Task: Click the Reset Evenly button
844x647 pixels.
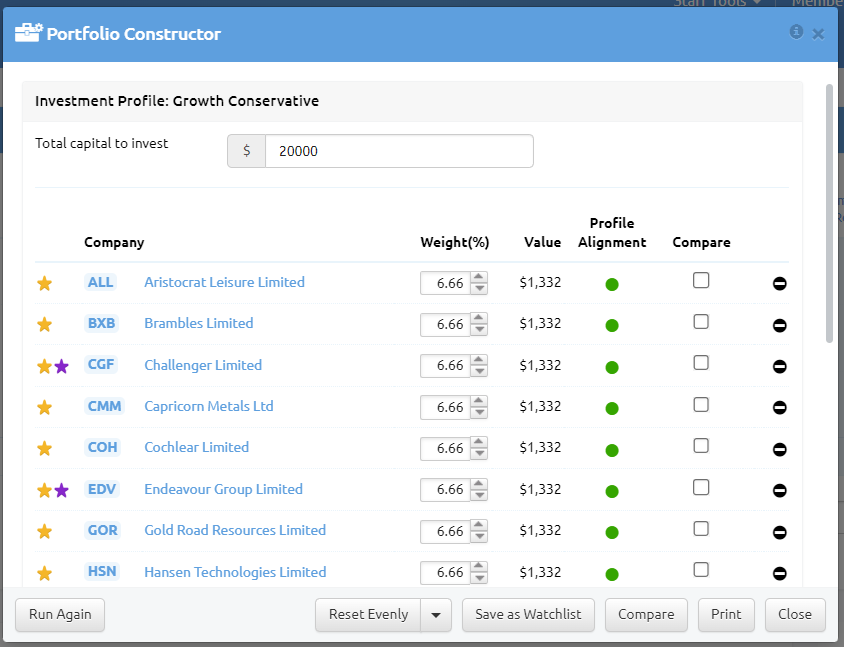Action: coord(368,615)
